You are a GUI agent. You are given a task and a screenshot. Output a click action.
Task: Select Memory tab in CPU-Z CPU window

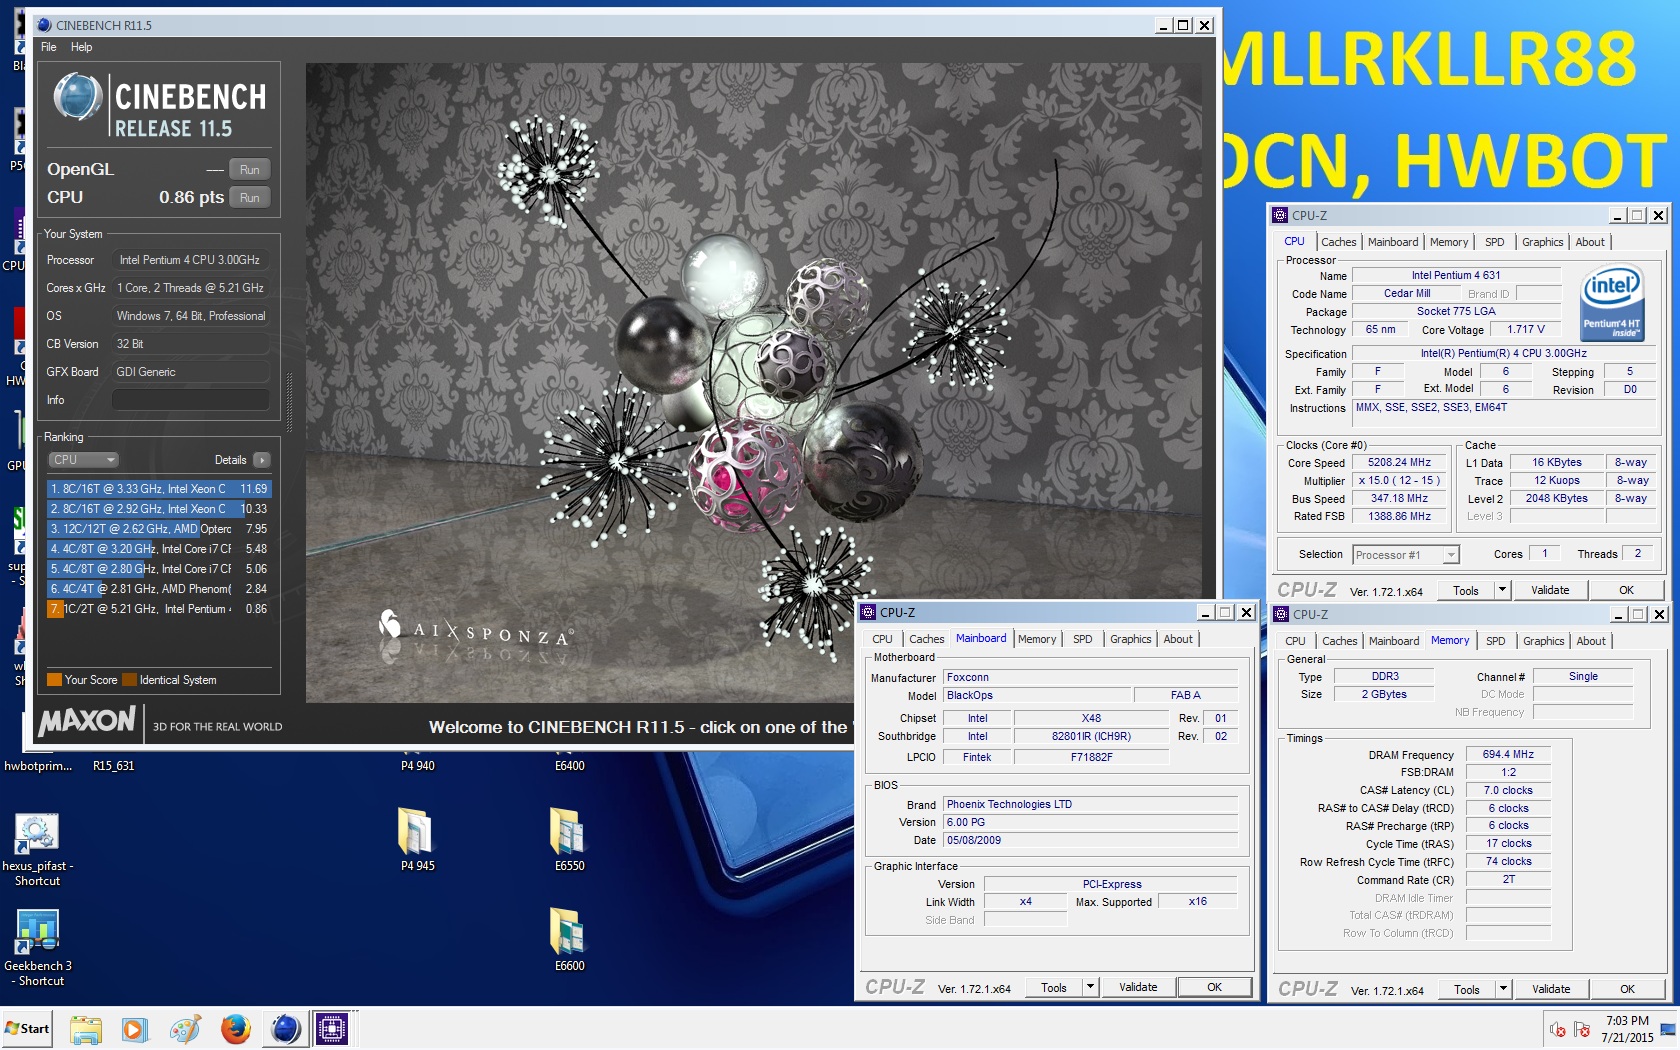(1448, 242)
